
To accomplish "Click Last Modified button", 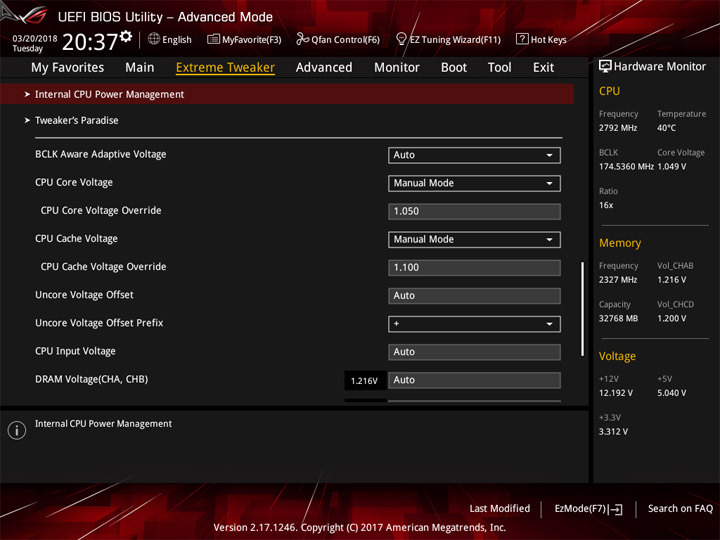I will coord(500,508).
